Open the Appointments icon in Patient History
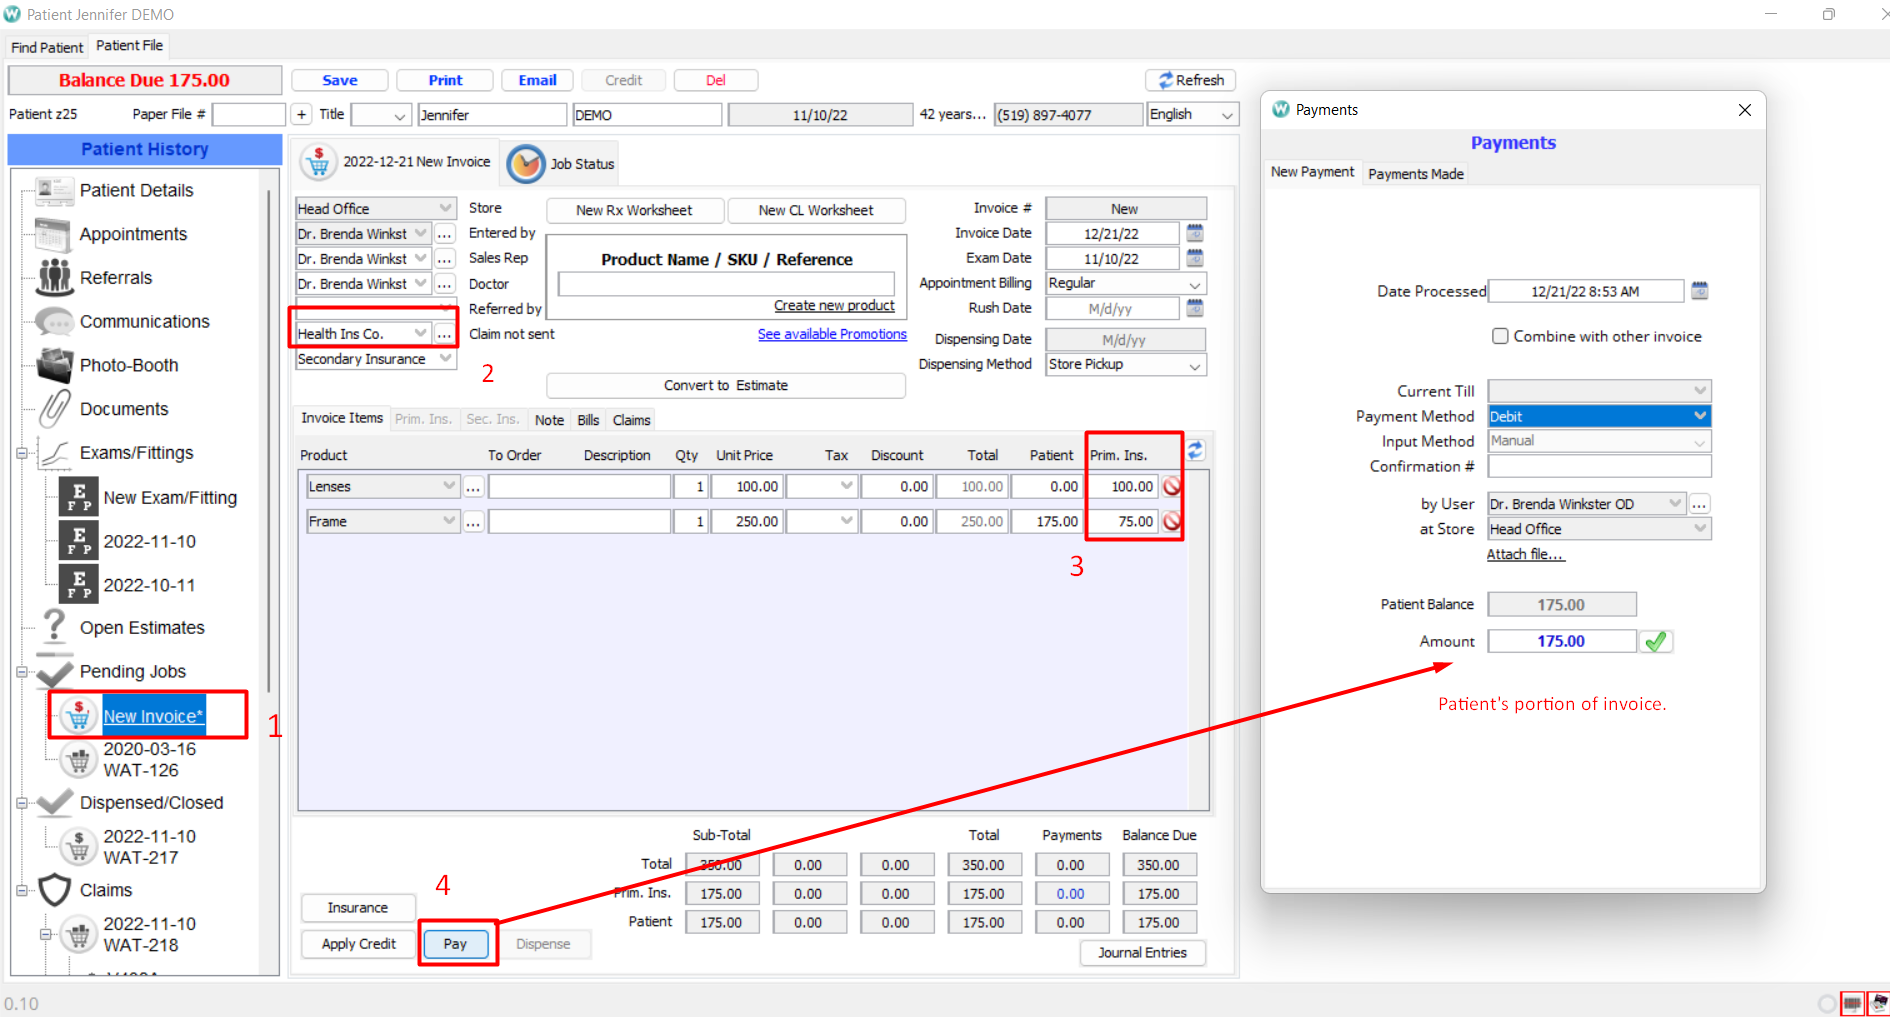The image size is (1890, 1017). [53, 233]
